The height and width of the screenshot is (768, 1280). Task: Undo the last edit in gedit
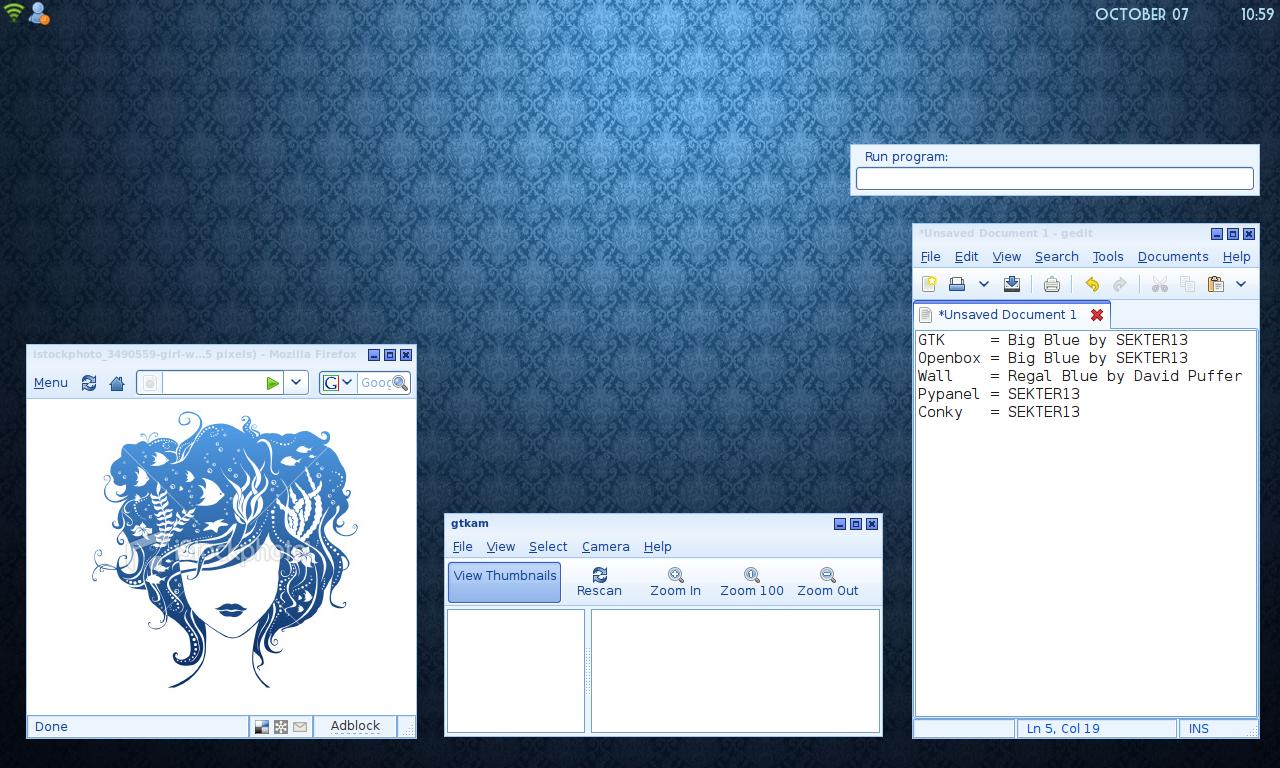click(x=1092, y=284)
